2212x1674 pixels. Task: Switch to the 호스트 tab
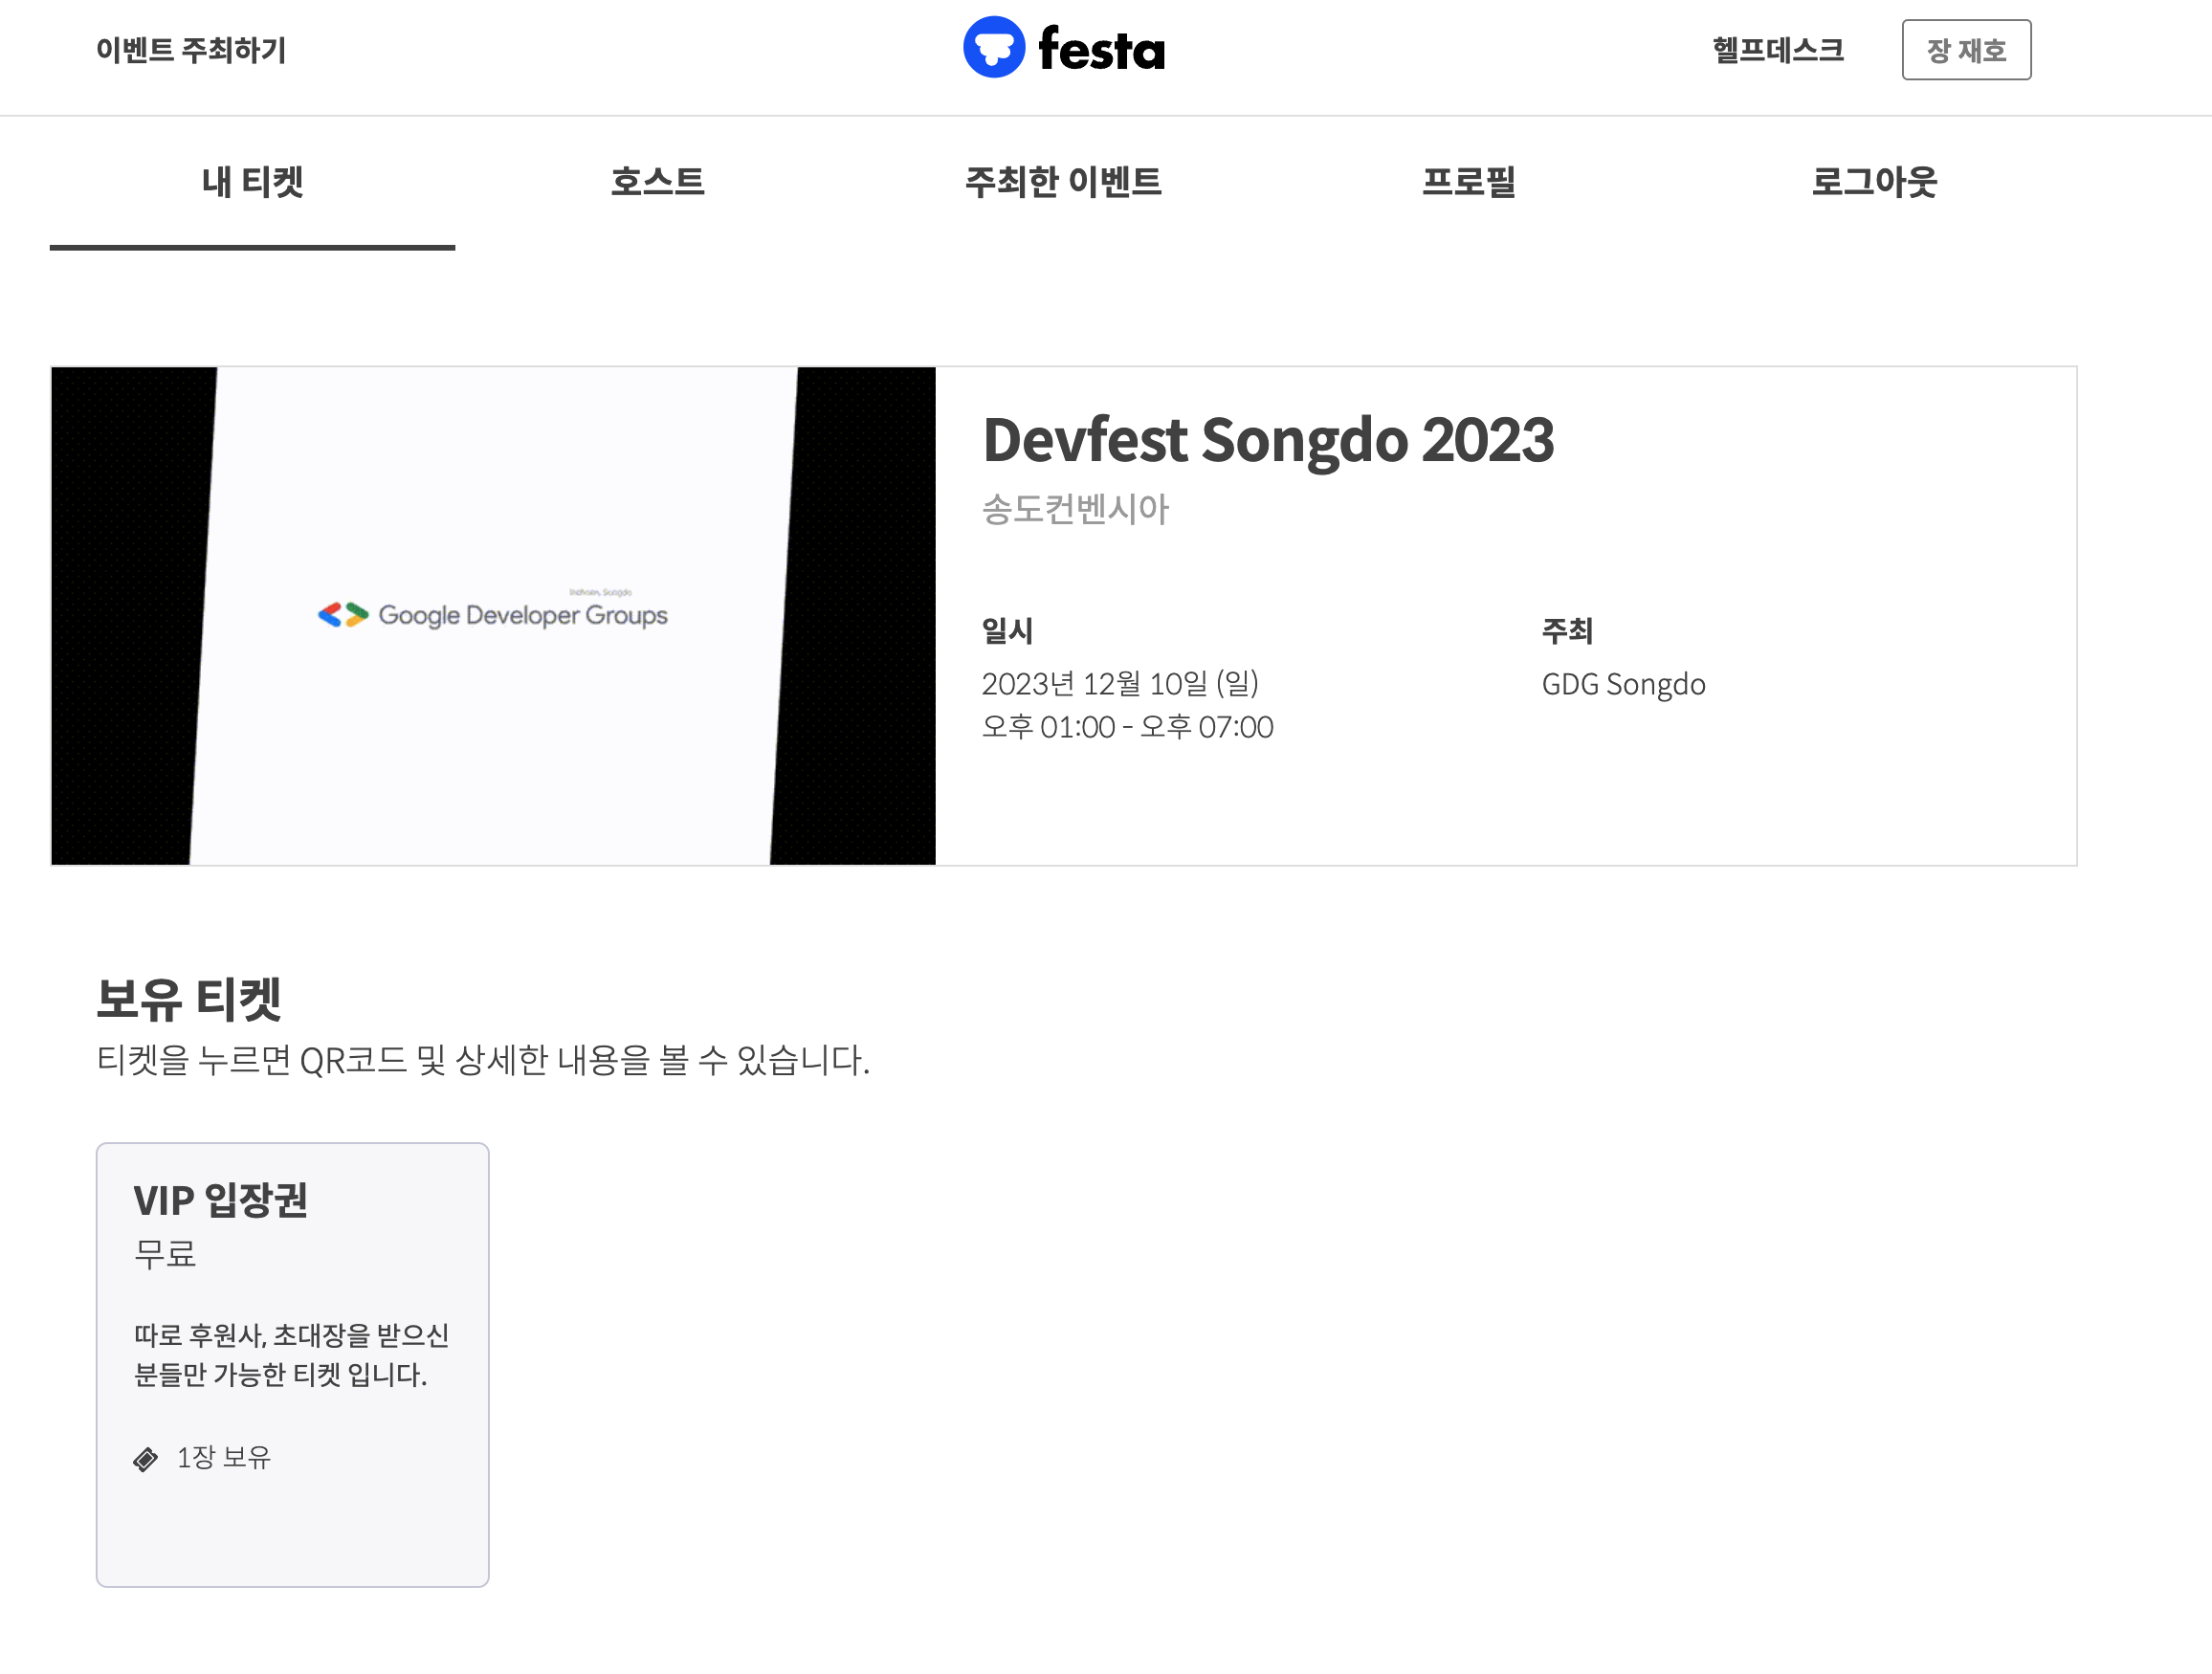point(657,182)
